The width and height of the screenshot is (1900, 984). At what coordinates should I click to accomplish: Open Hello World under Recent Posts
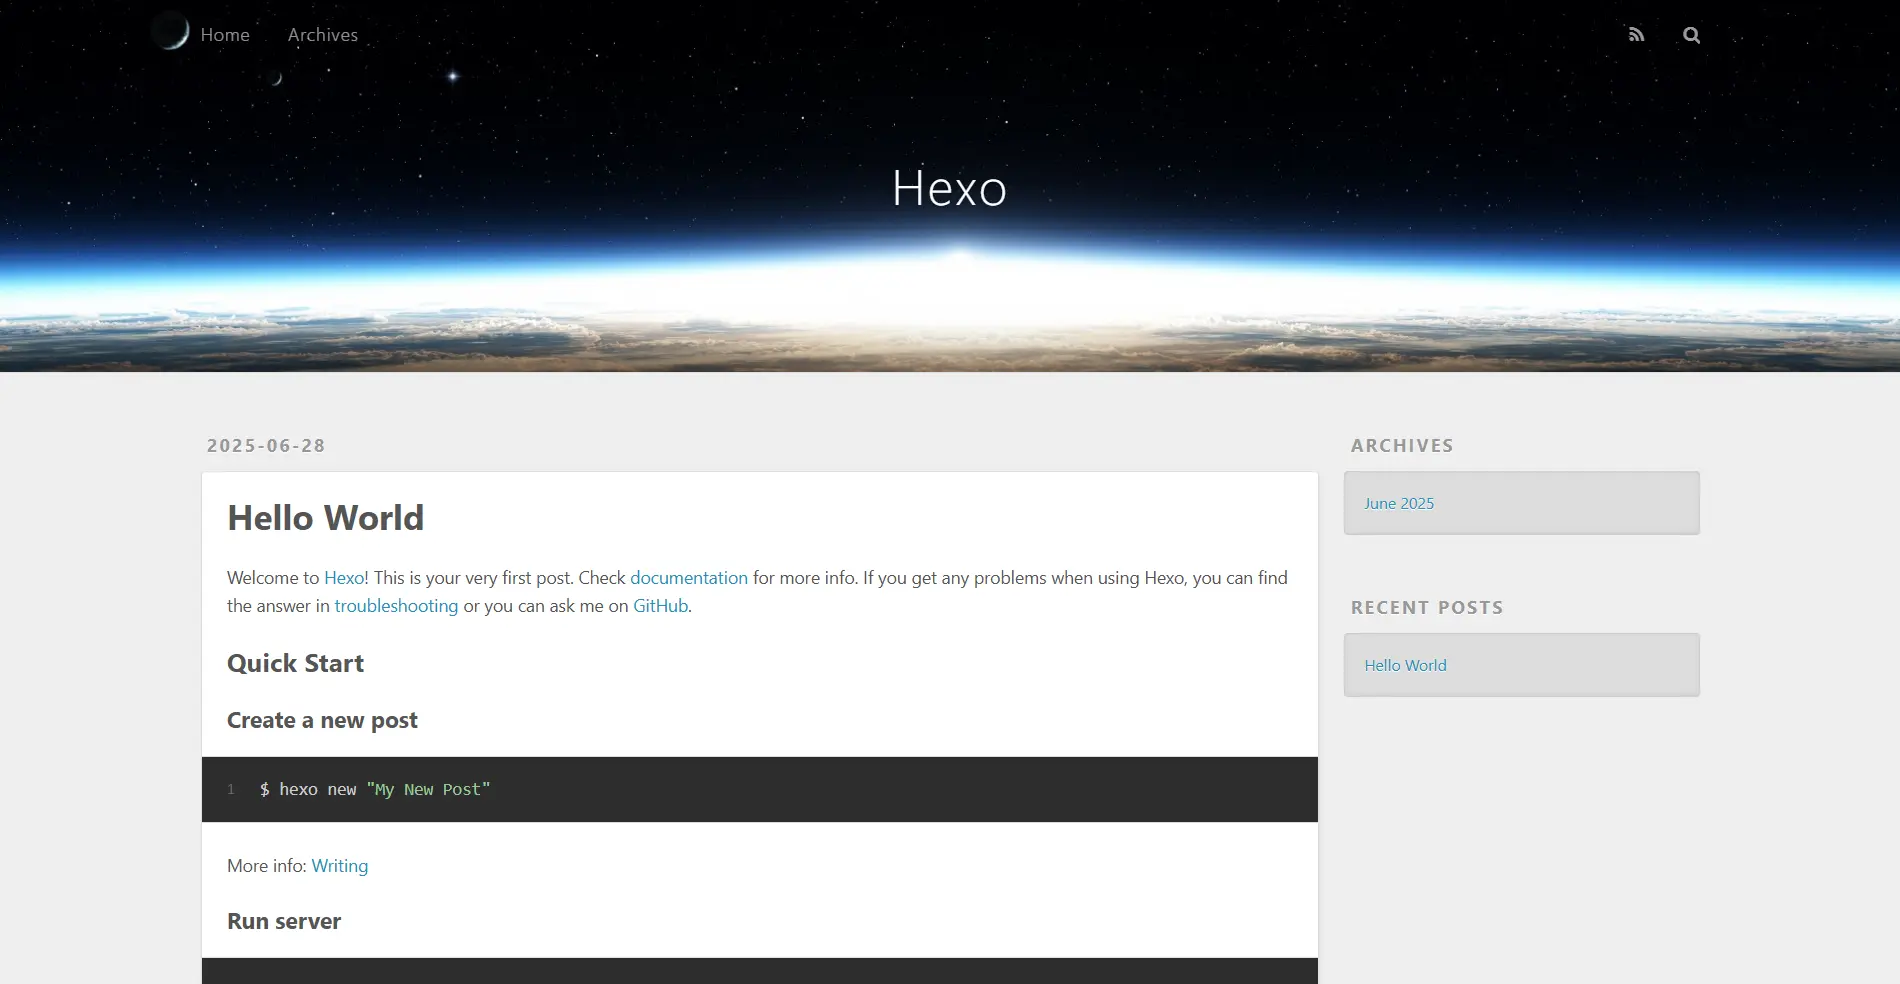(x=1405, y=666)
